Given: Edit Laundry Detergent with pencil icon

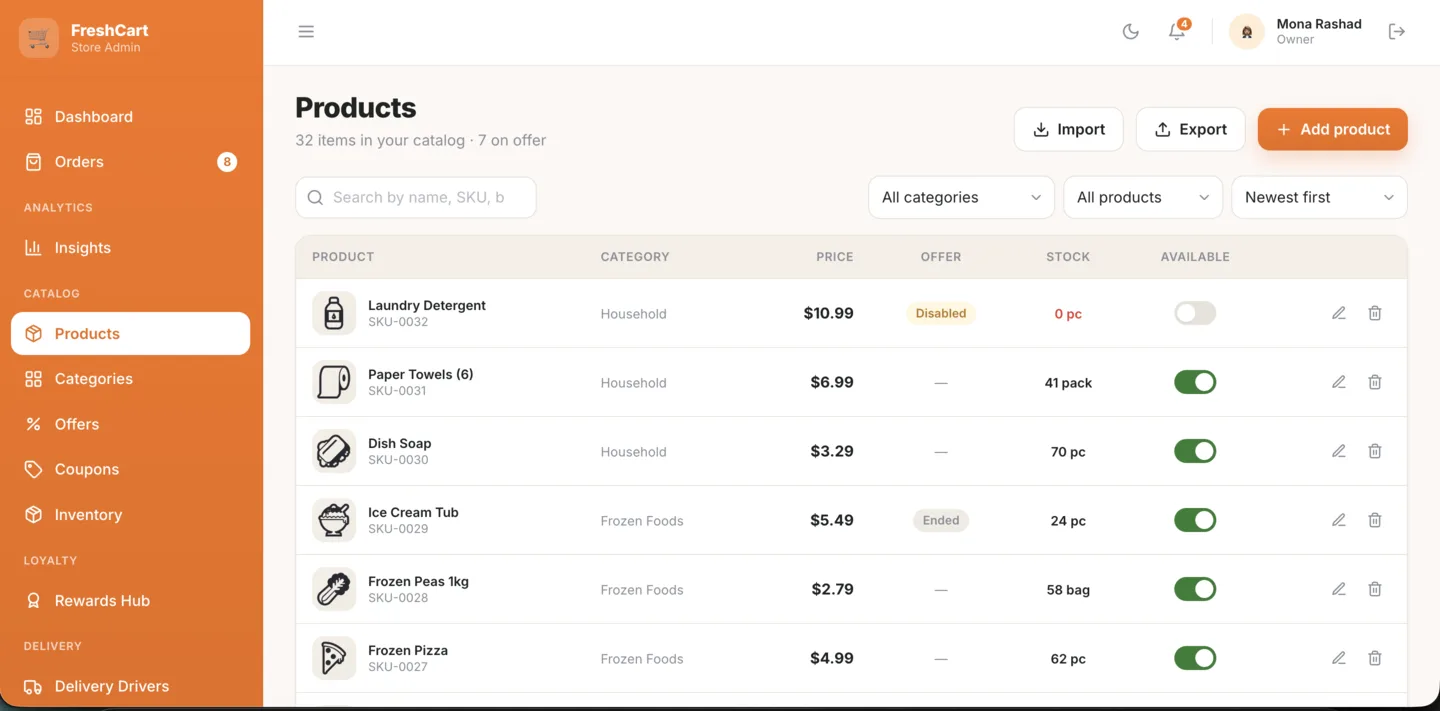Looking at the screenshot, I should (1339, 313).
